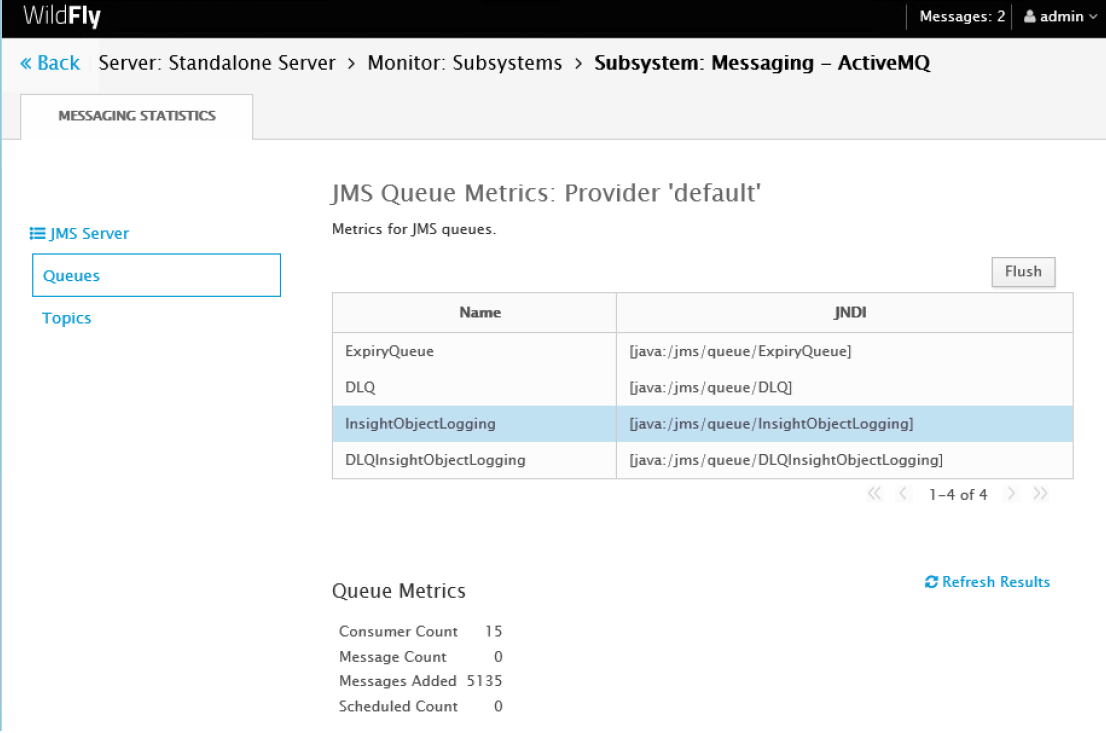Click the Refresh Results icon
This screenshot has width=1106, height=733.
[931, 582]
